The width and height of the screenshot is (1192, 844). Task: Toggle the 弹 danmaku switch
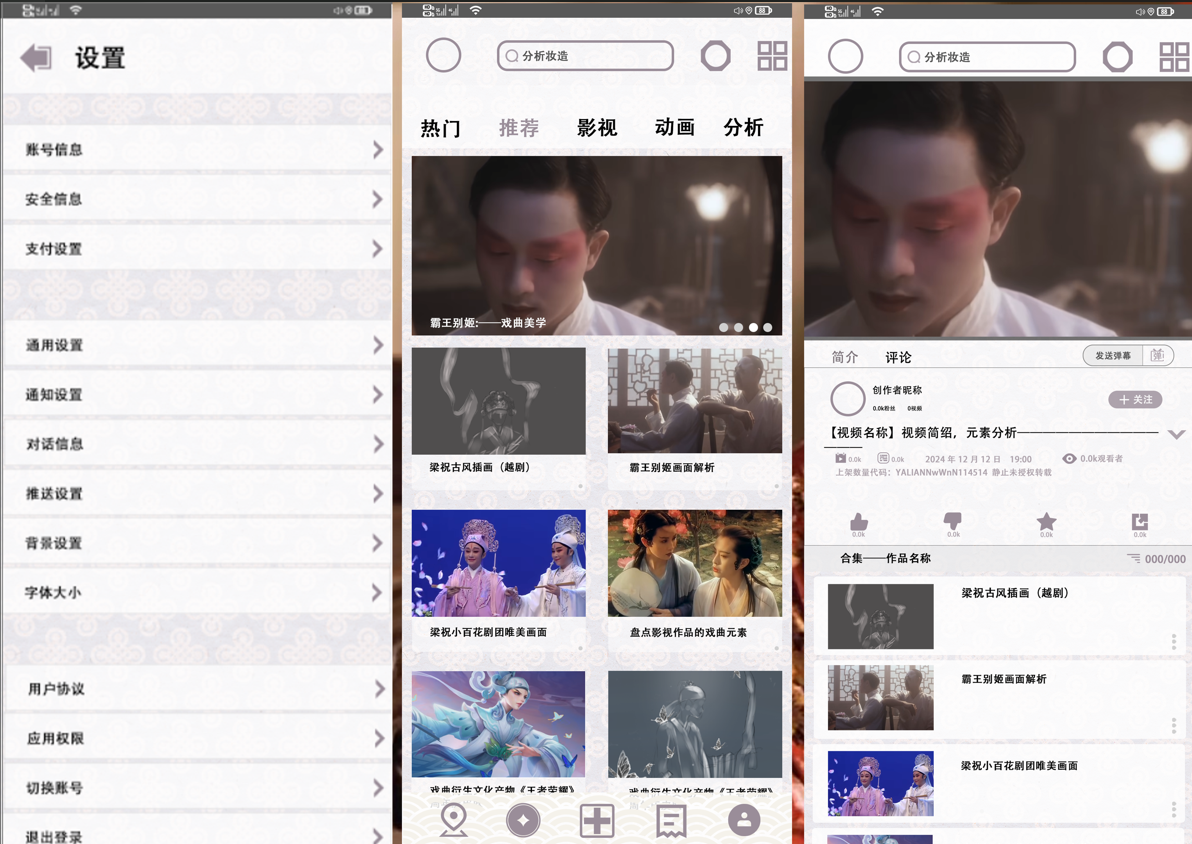click(x=1157, y=355)
